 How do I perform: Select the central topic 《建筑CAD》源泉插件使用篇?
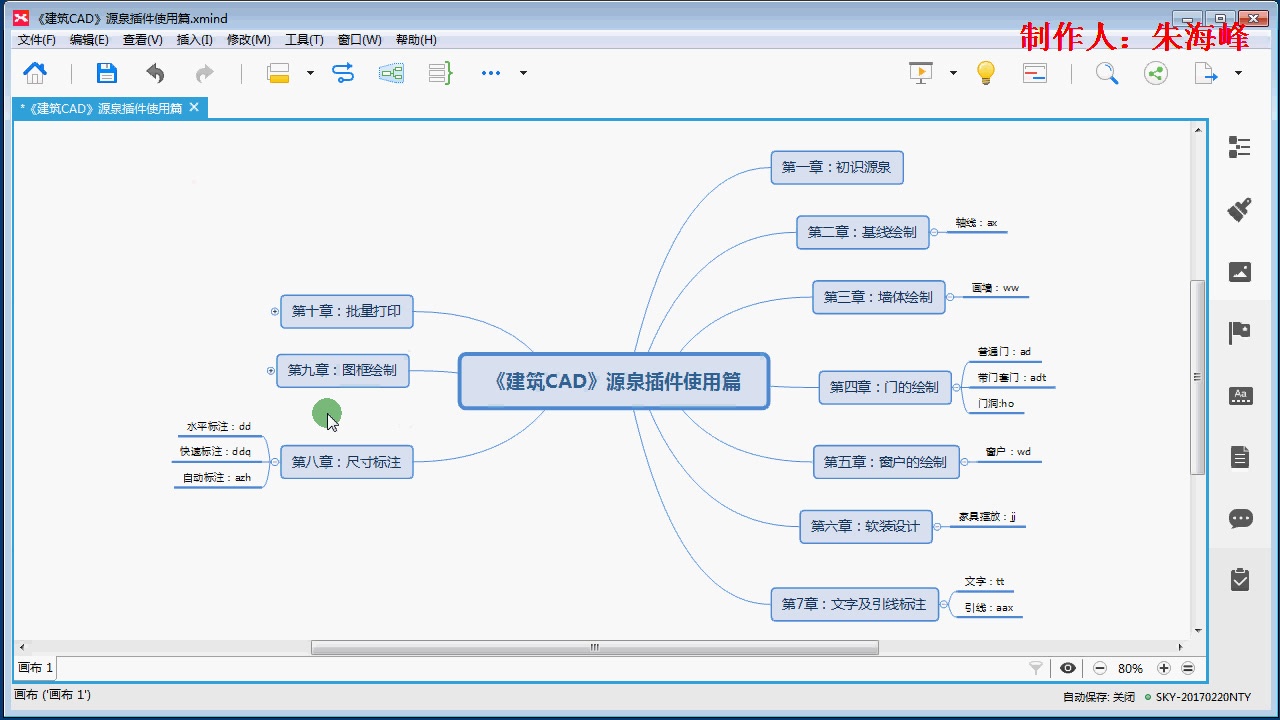614,381
